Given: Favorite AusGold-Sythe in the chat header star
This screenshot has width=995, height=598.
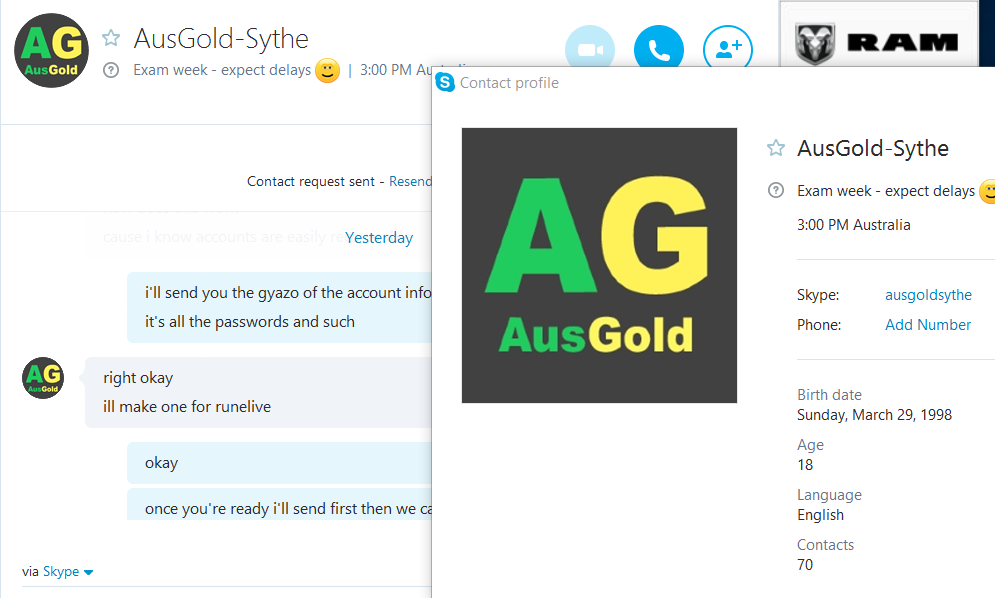Looking at the screenshot, I should click(x=111, y=37).
